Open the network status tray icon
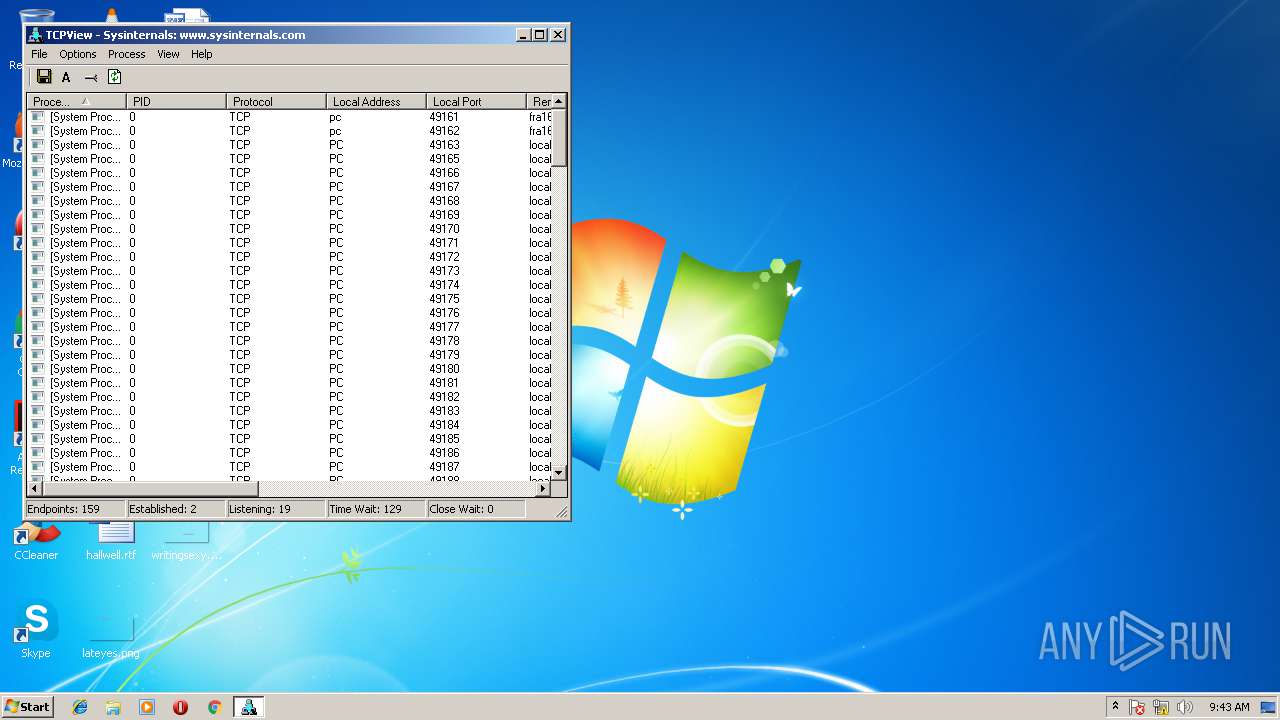The image size is (1280, 720). (1161, 707)
